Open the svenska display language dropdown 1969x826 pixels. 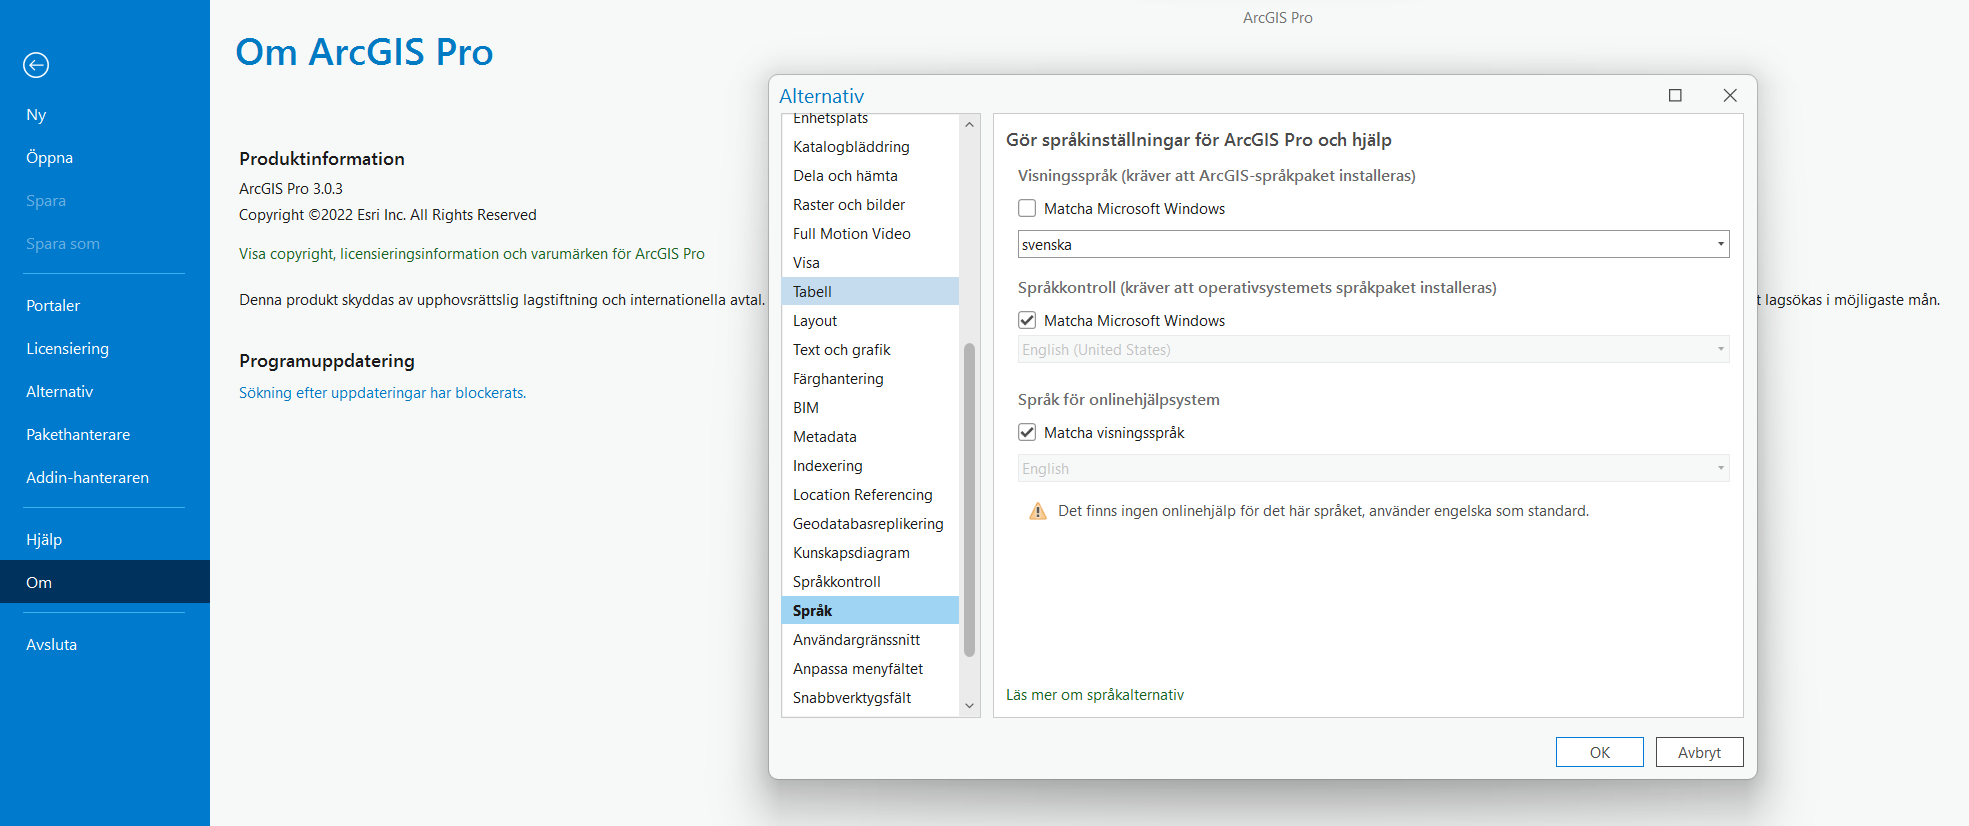click(x=1372, y=244)
